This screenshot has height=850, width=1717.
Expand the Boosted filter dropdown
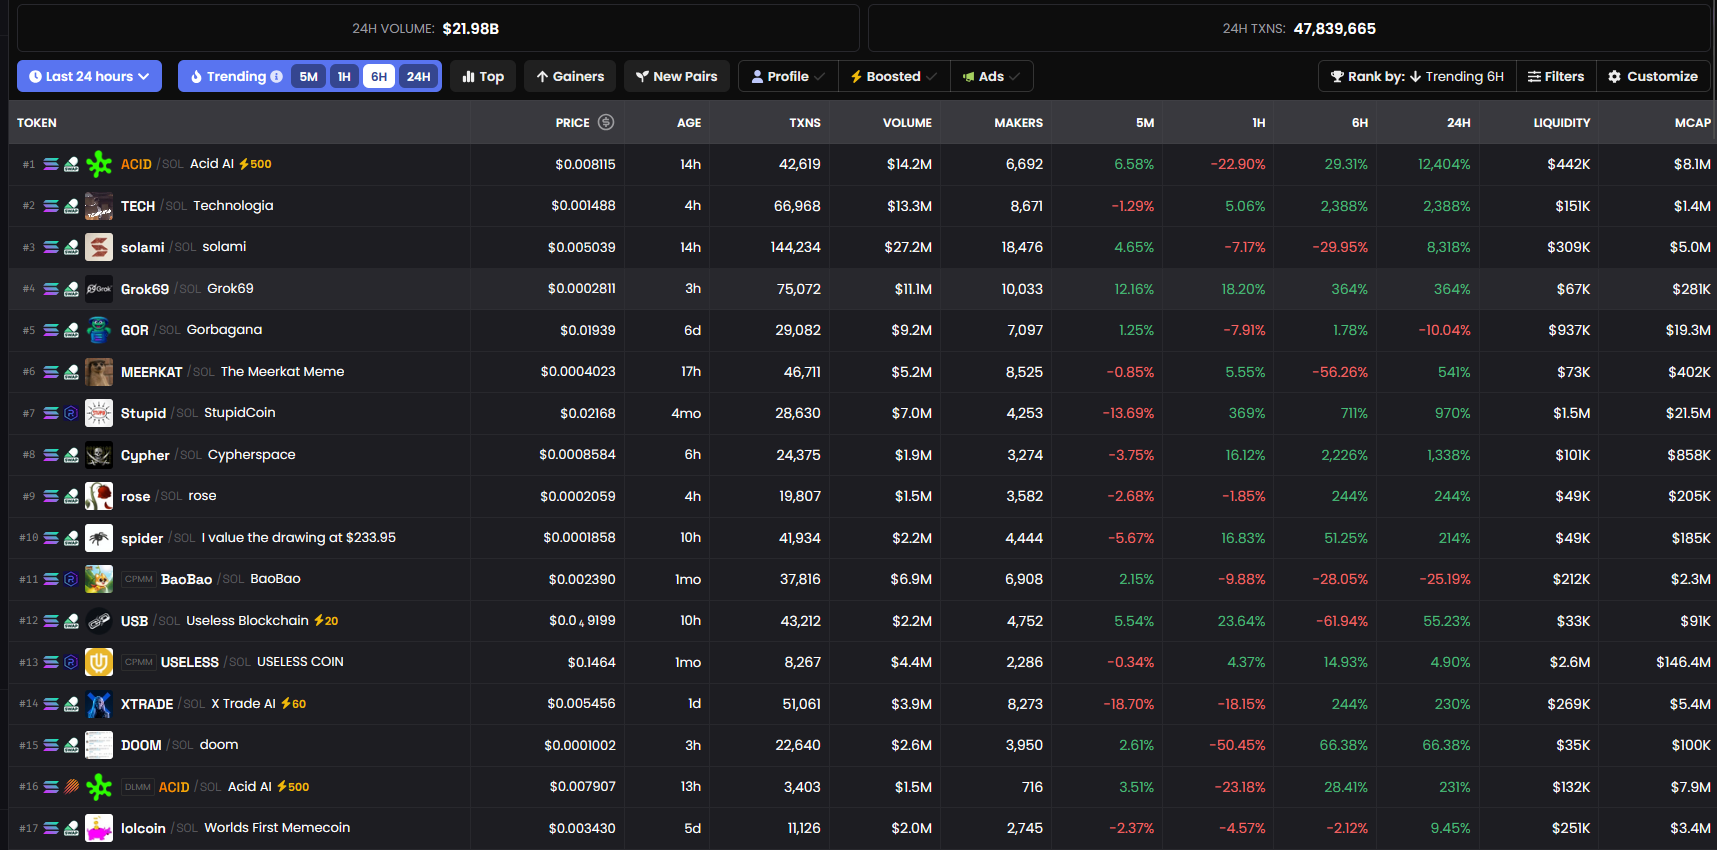[894, 76]
